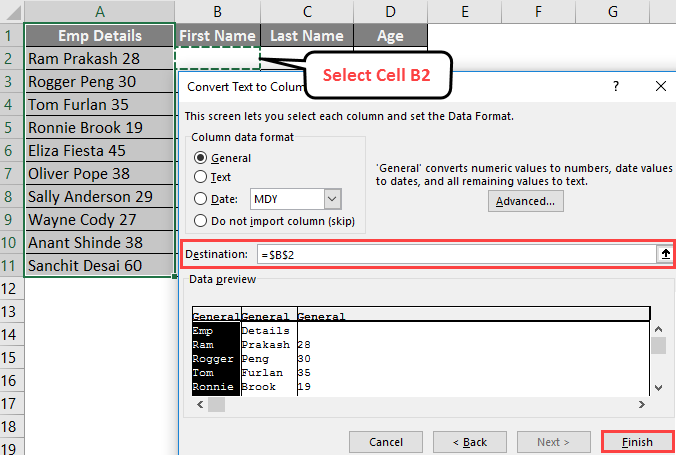Click the Destination input field
The image size is (676, 455).
pos(457,254)
